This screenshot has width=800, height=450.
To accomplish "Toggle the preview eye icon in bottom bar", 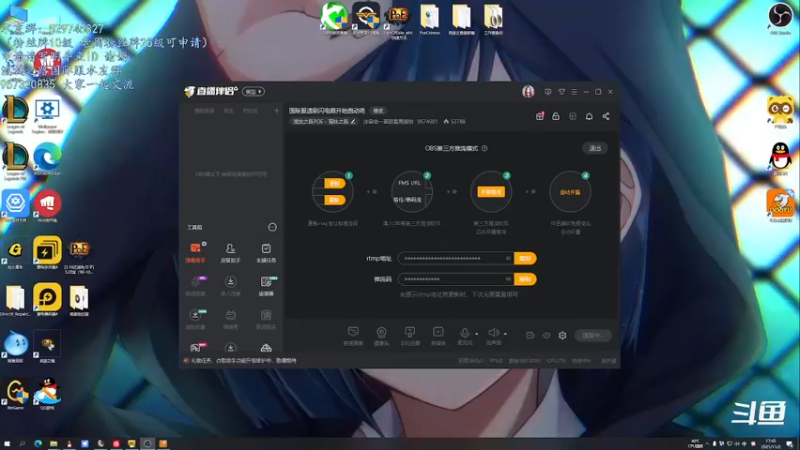I will click(x=546, y=335).
